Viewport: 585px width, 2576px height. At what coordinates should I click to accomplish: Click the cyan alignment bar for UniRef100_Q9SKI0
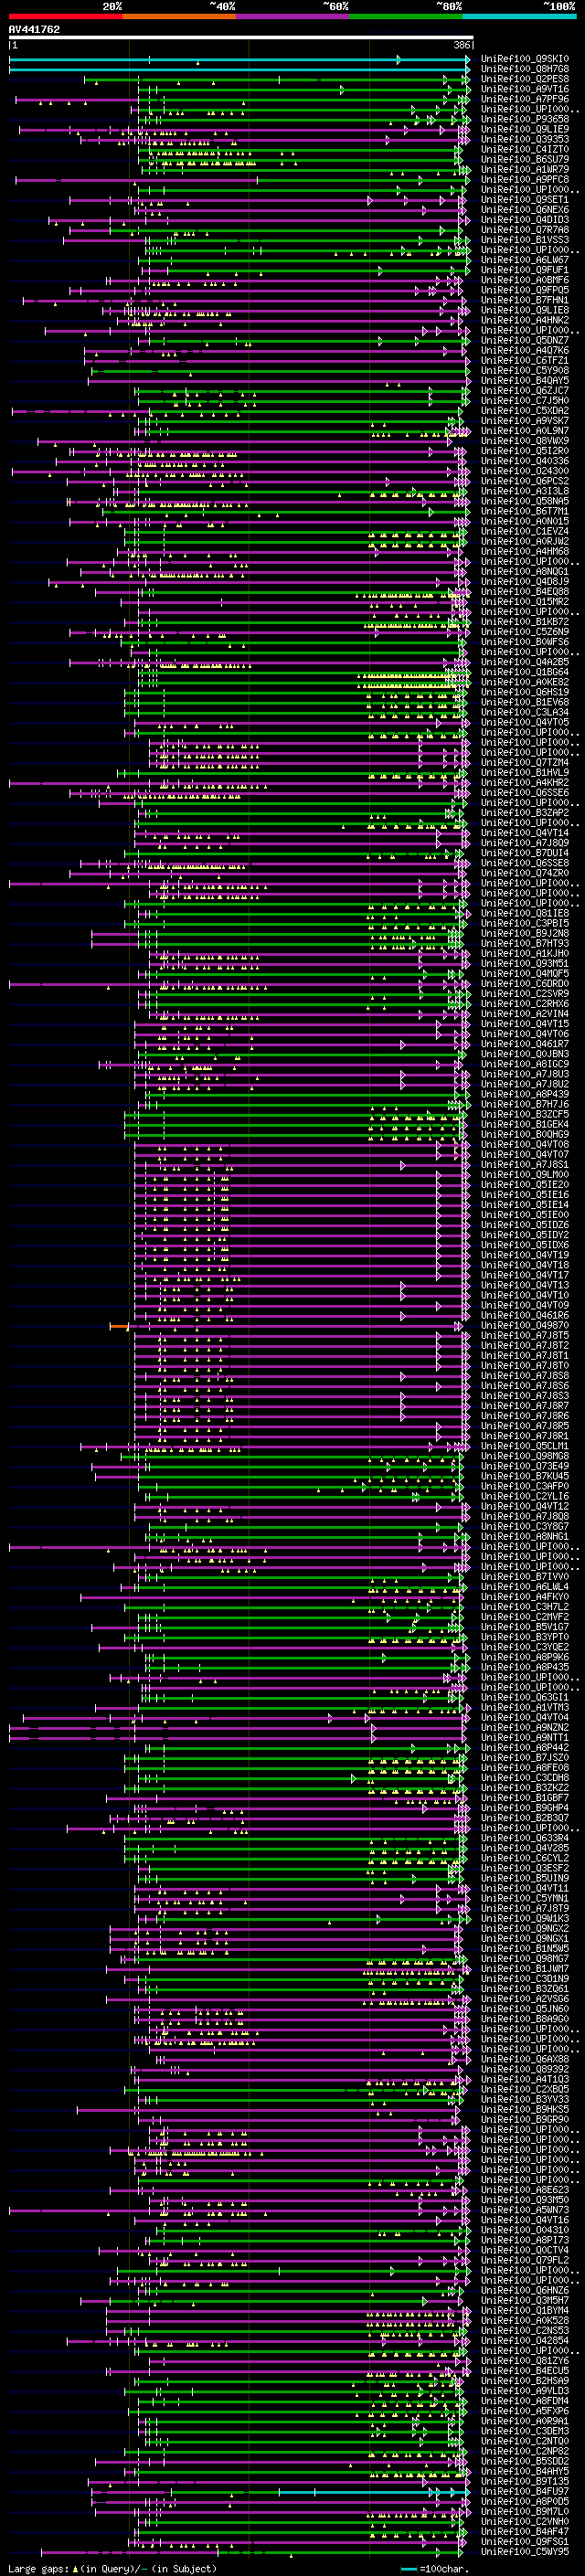click(x=240, y=59)
